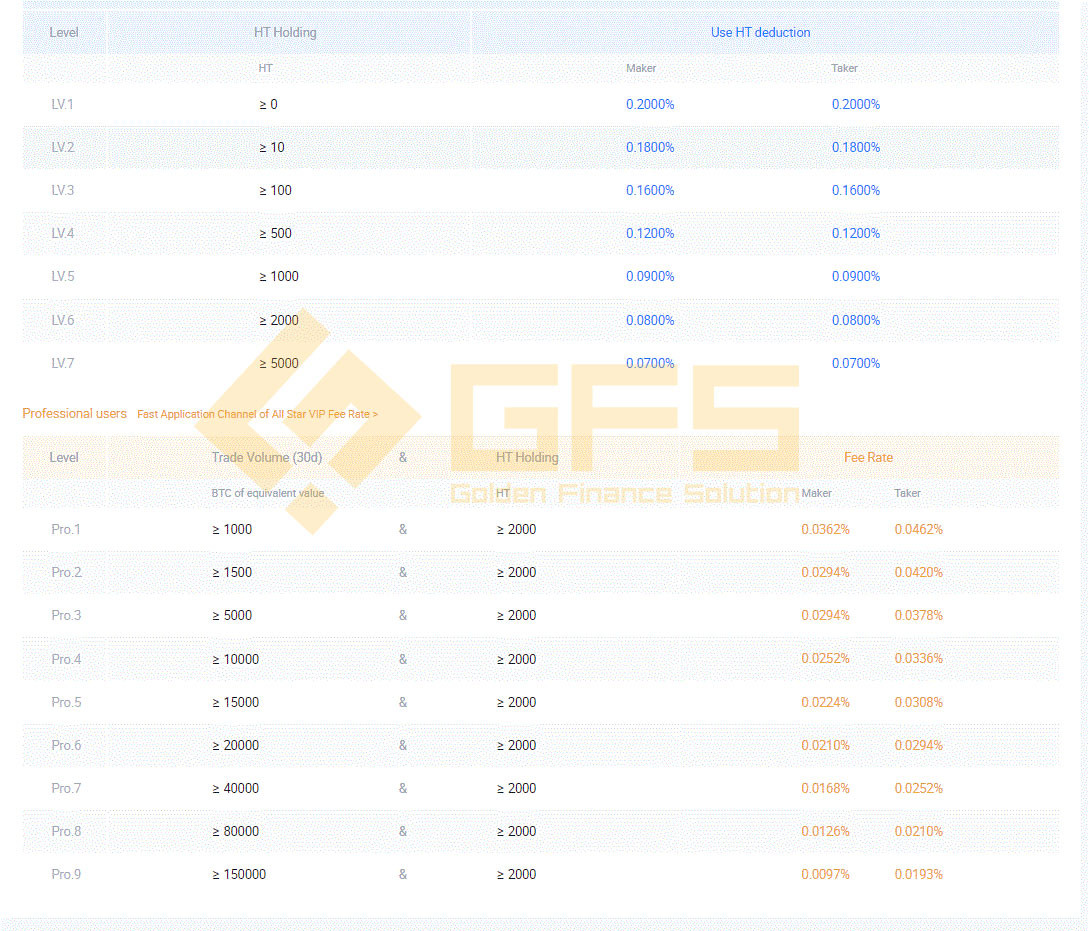Click Pro.4 trade volume '≥ 10000'

pos(235,659)
